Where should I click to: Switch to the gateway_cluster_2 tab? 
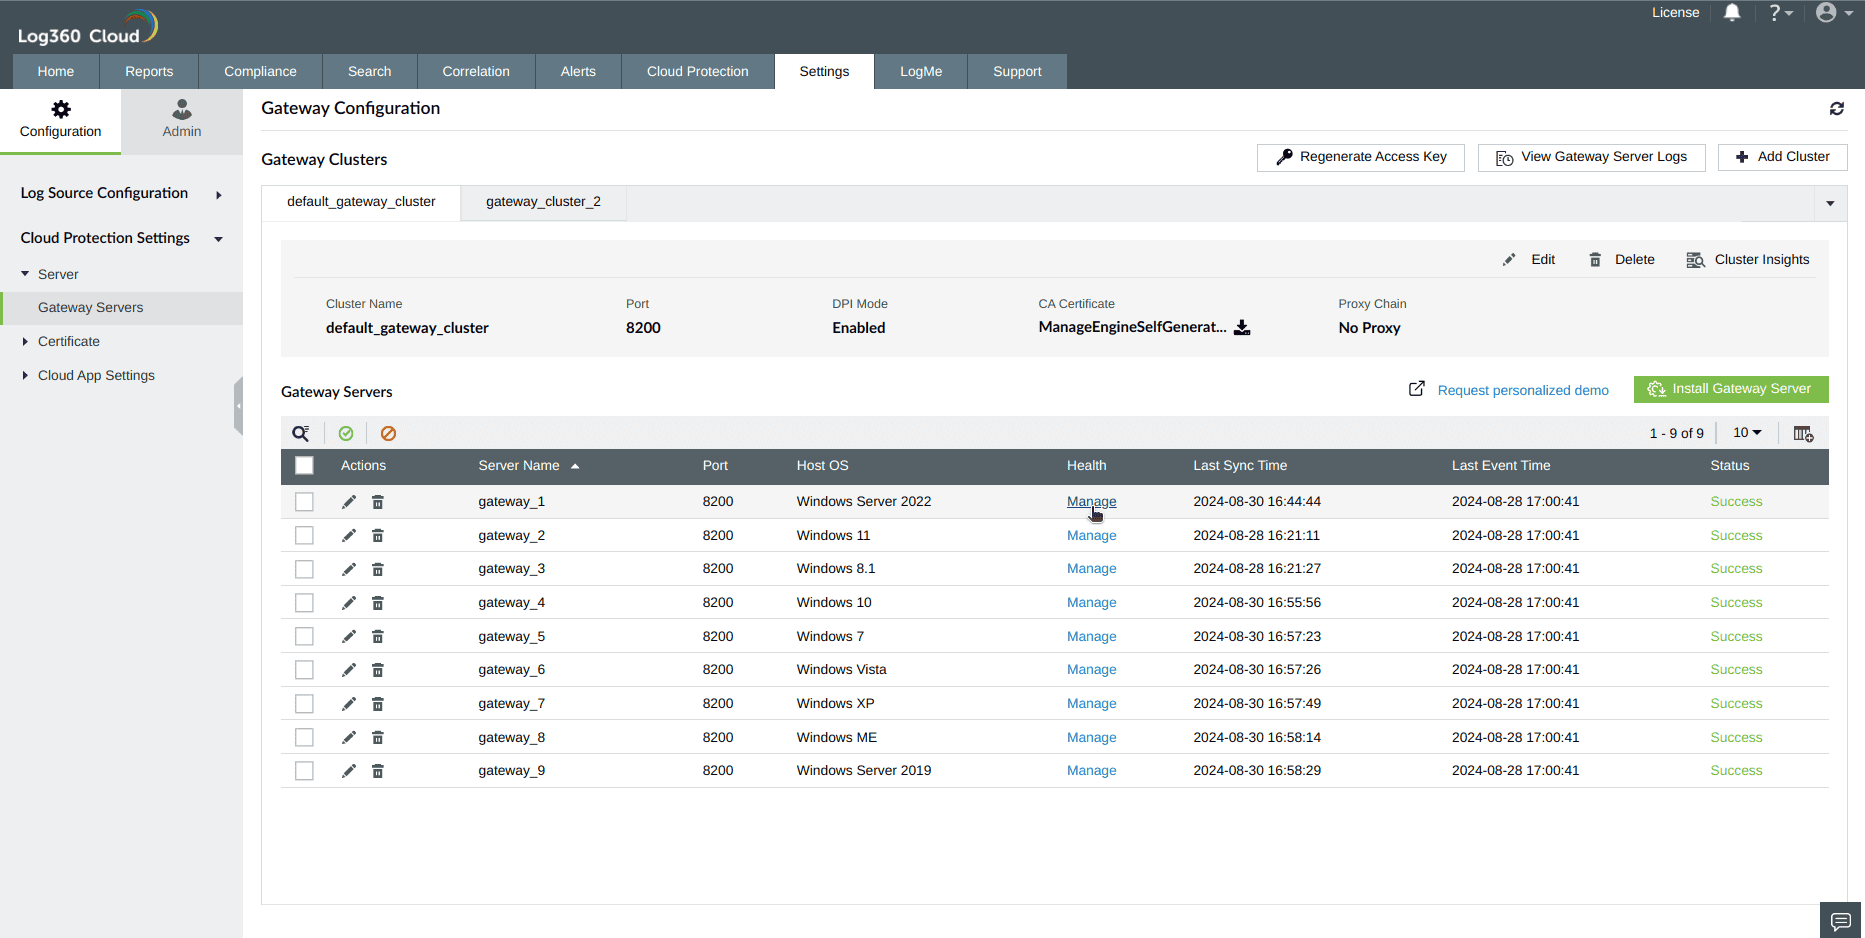[543, 201]
